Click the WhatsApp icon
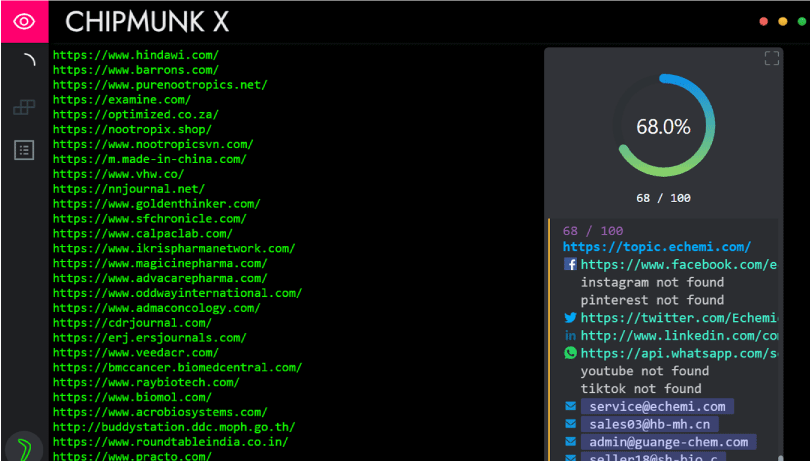The height and width of the screenshot is (461, 810). pyautogui.click(x=570, y=353)
